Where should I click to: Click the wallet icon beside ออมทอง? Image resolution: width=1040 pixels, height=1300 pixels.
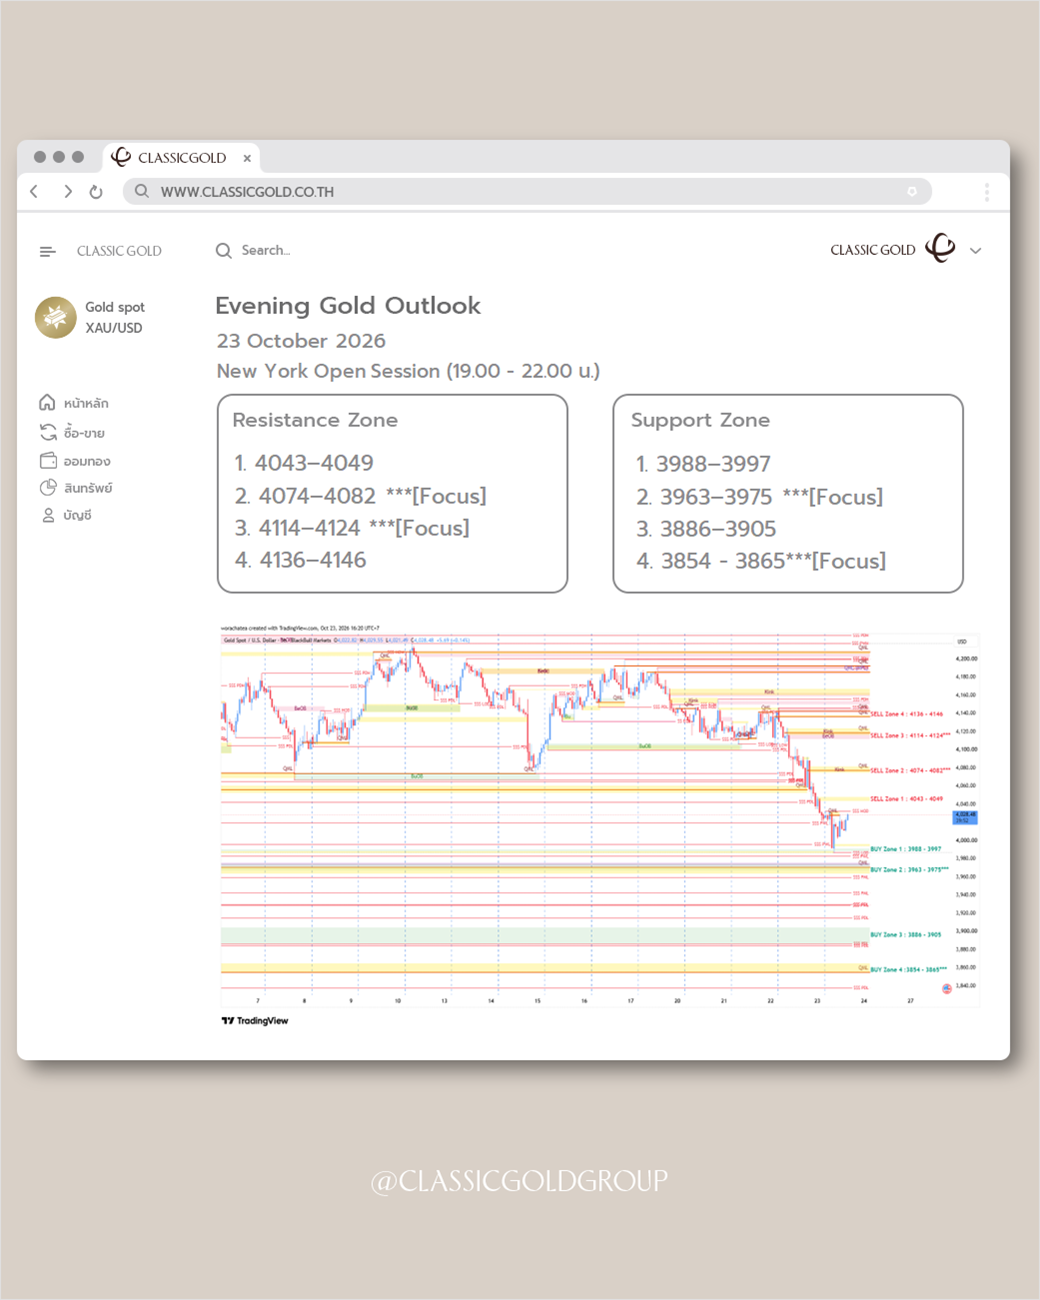(x=48, y=460)
